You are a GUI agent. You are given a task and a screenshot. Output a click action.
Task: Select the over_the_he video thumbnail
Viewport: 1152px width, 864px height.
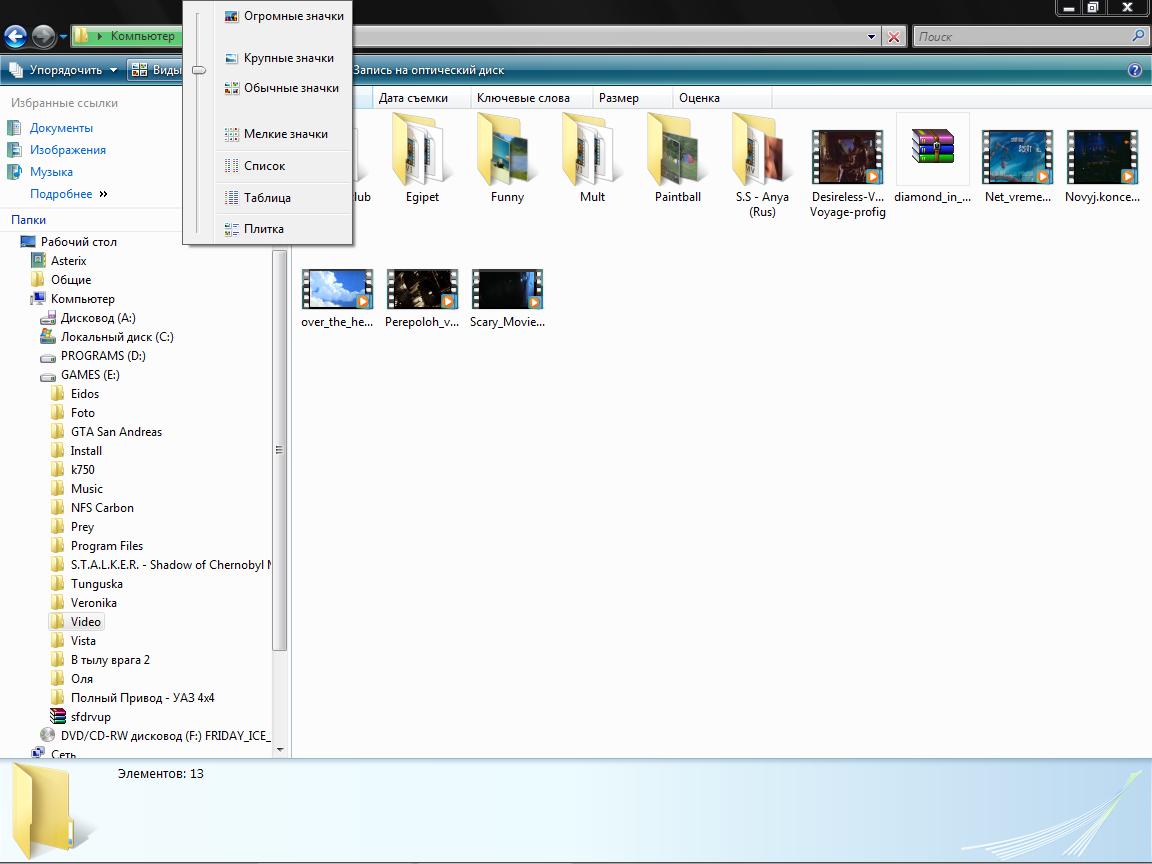pos(337,290)
